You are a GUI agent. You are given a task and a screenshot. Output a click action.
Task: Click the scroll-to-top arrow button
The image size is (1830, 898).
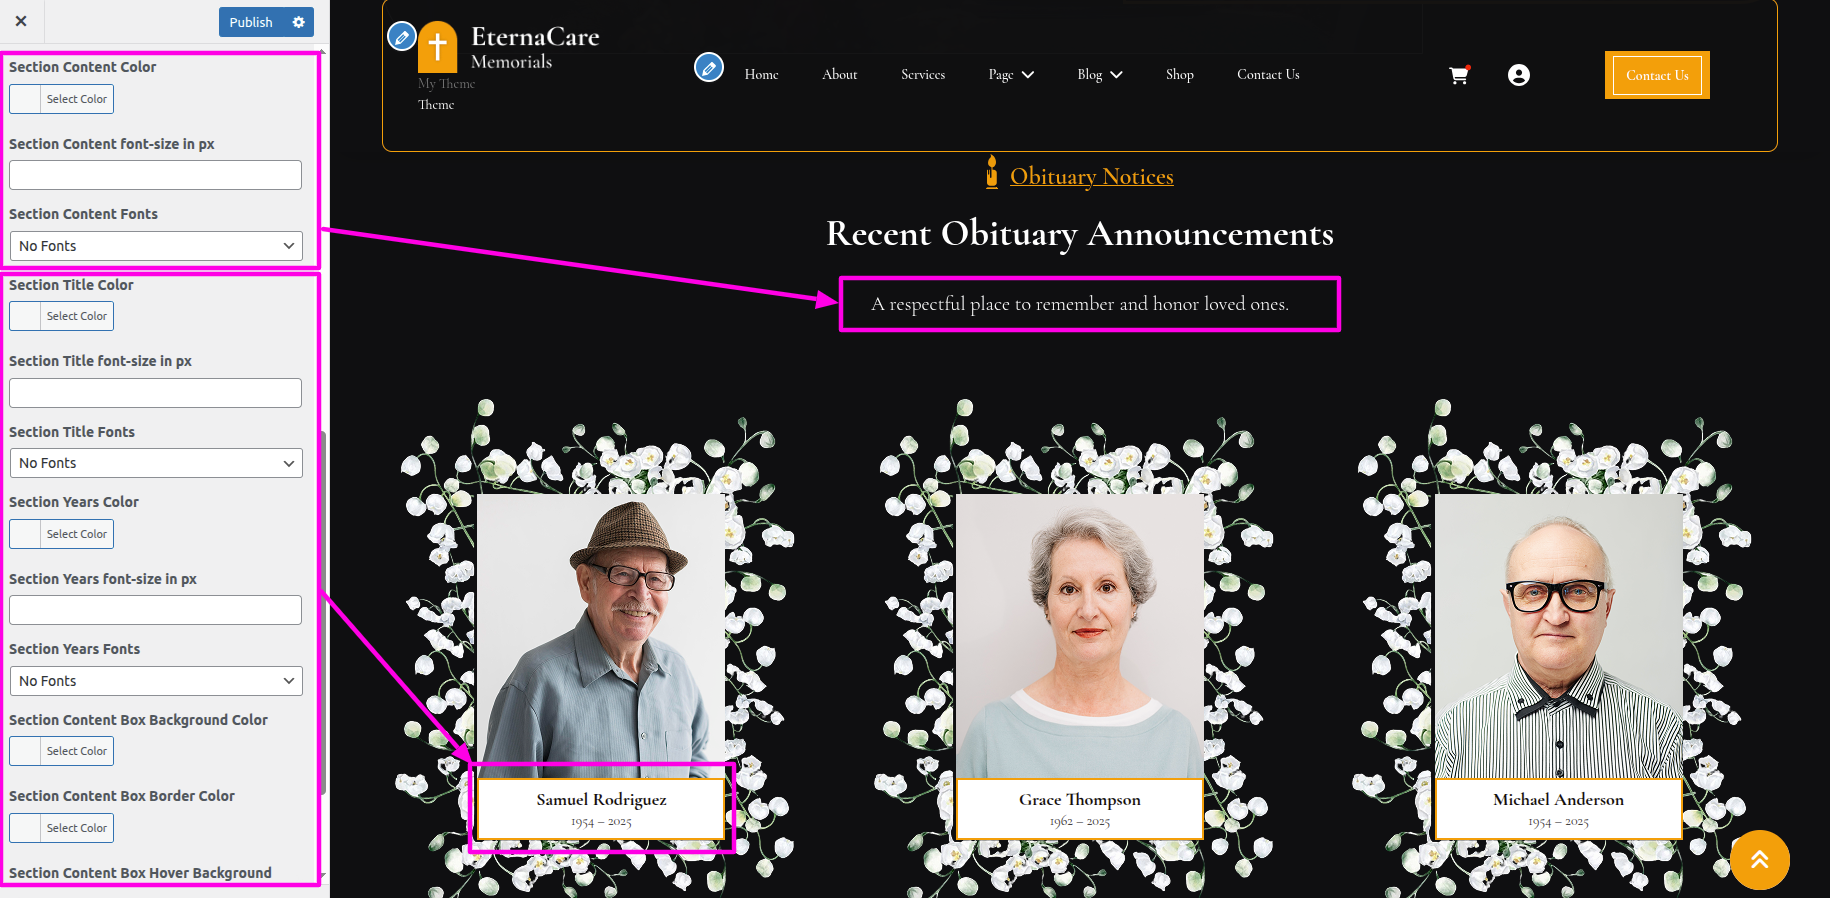[1759, 859]
